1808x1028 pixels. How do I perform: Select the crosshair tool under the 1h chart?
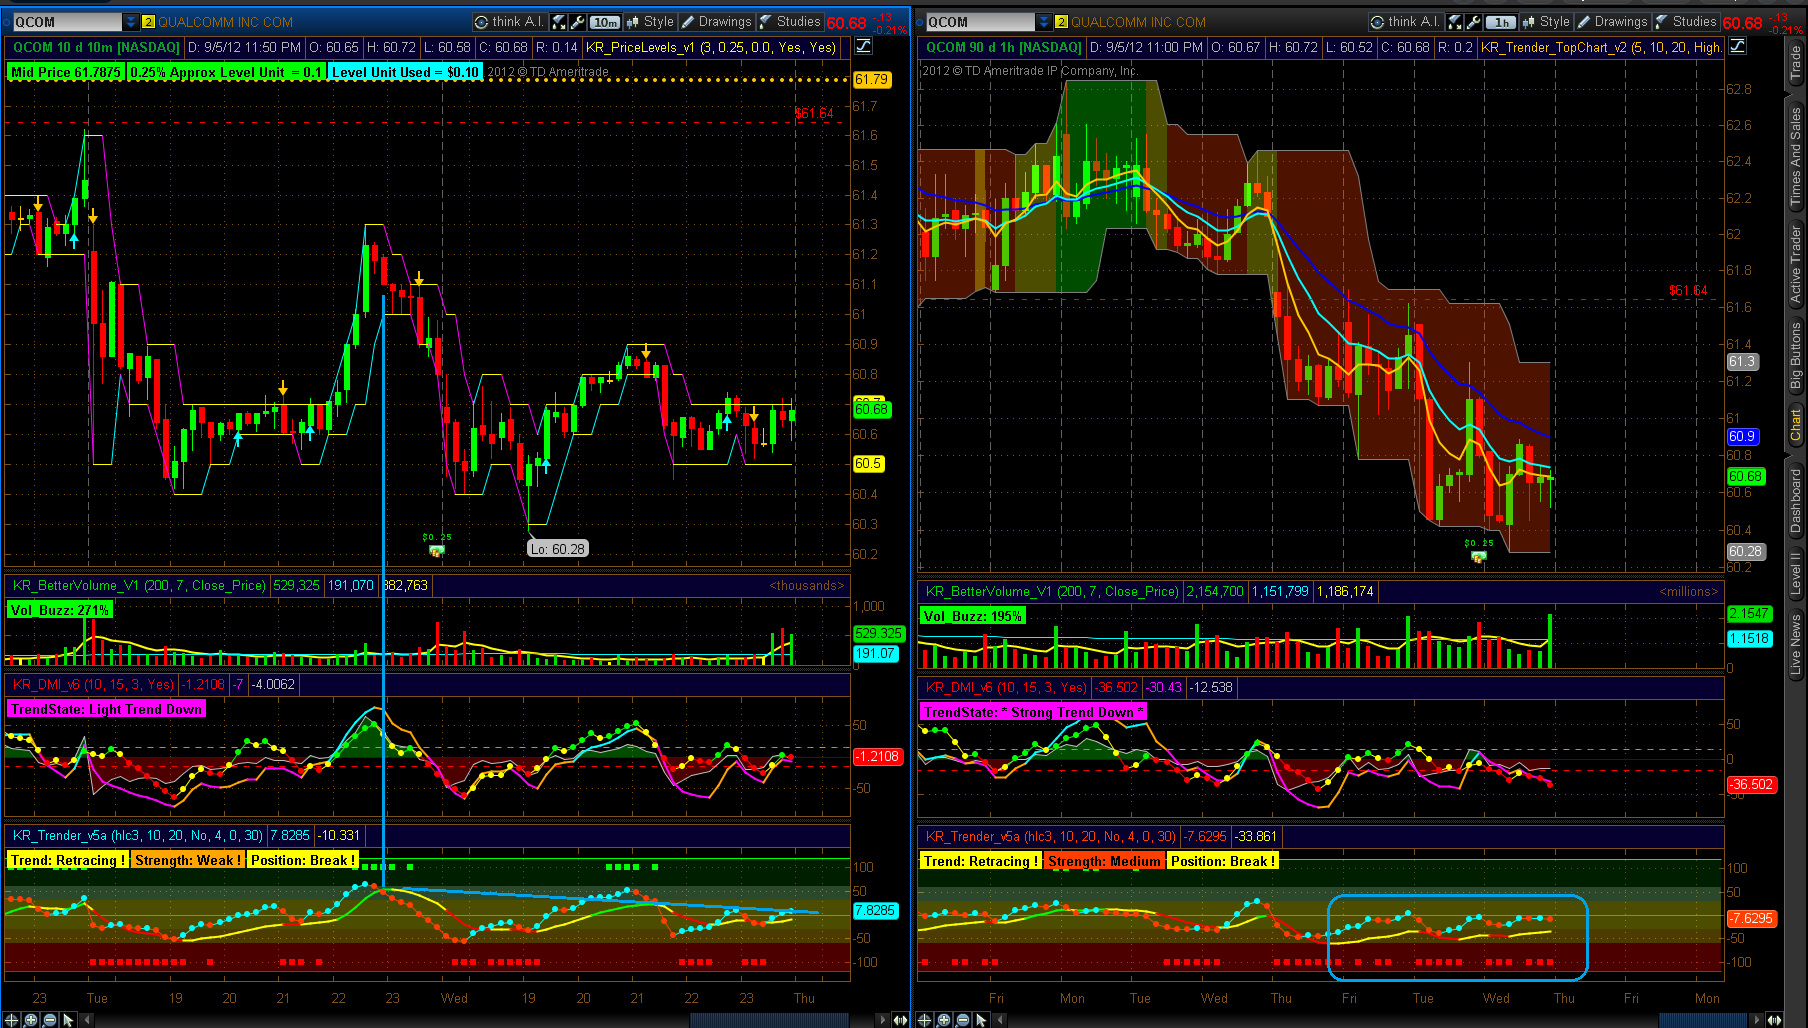pyautogui.click(x=925, y=1020)
